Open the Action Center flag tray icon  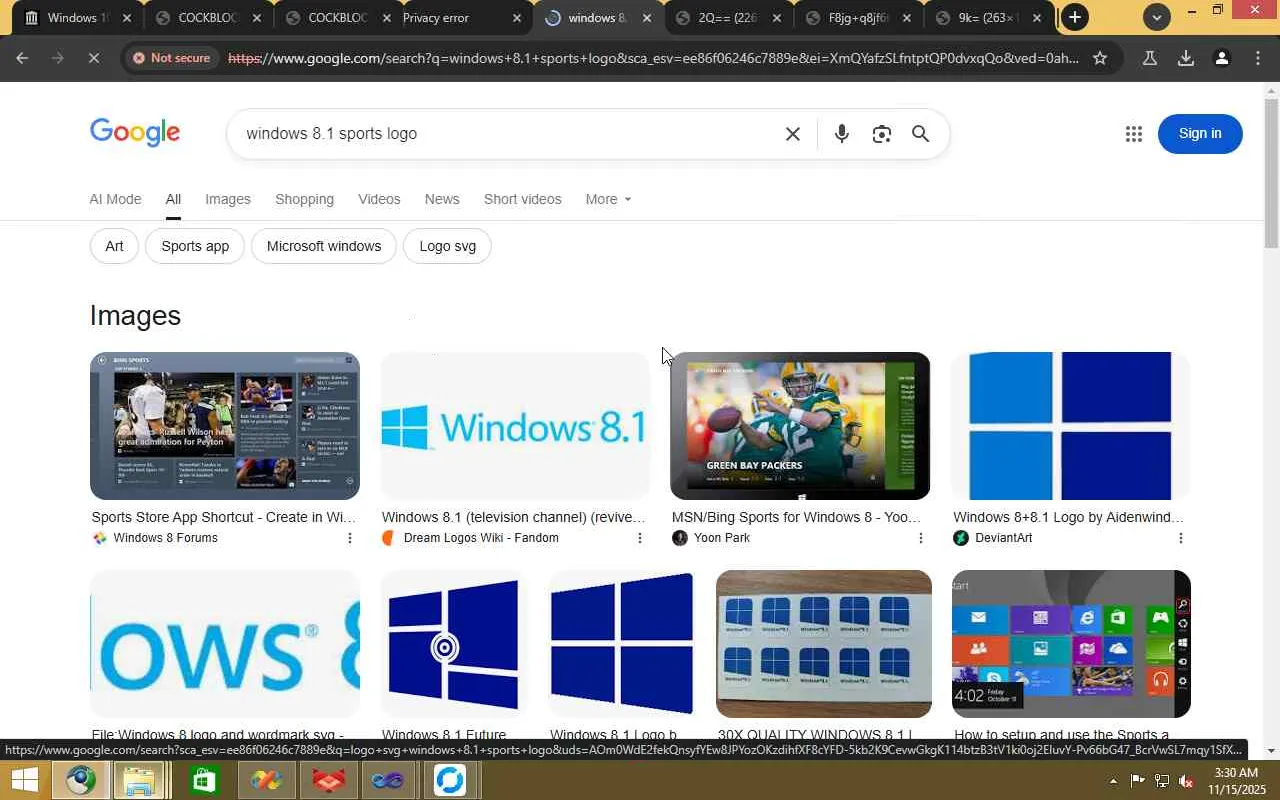coord(1138,781)
